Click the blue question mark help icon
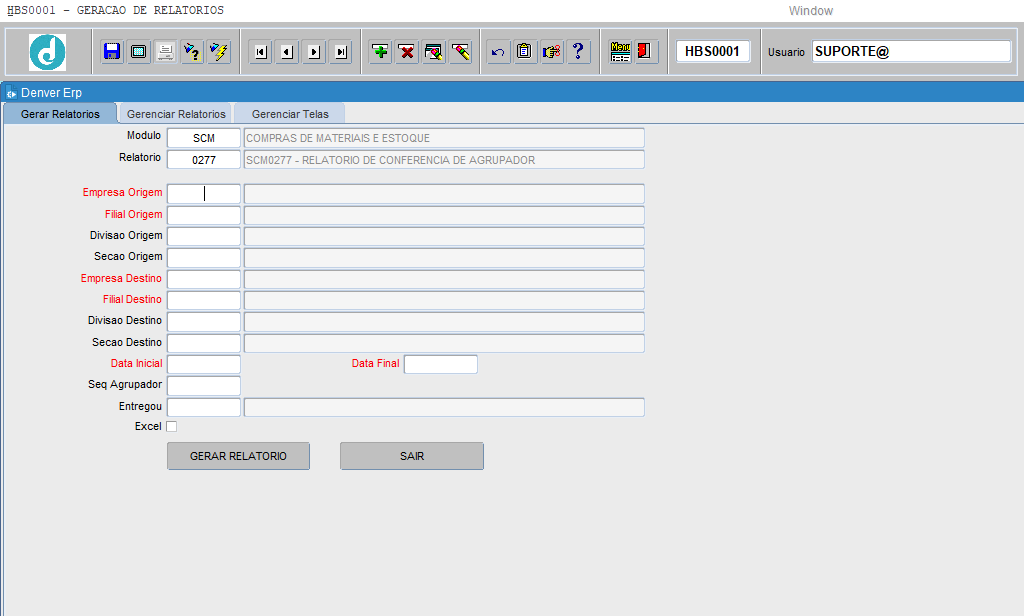1024x616 pixels. [578, 52]
